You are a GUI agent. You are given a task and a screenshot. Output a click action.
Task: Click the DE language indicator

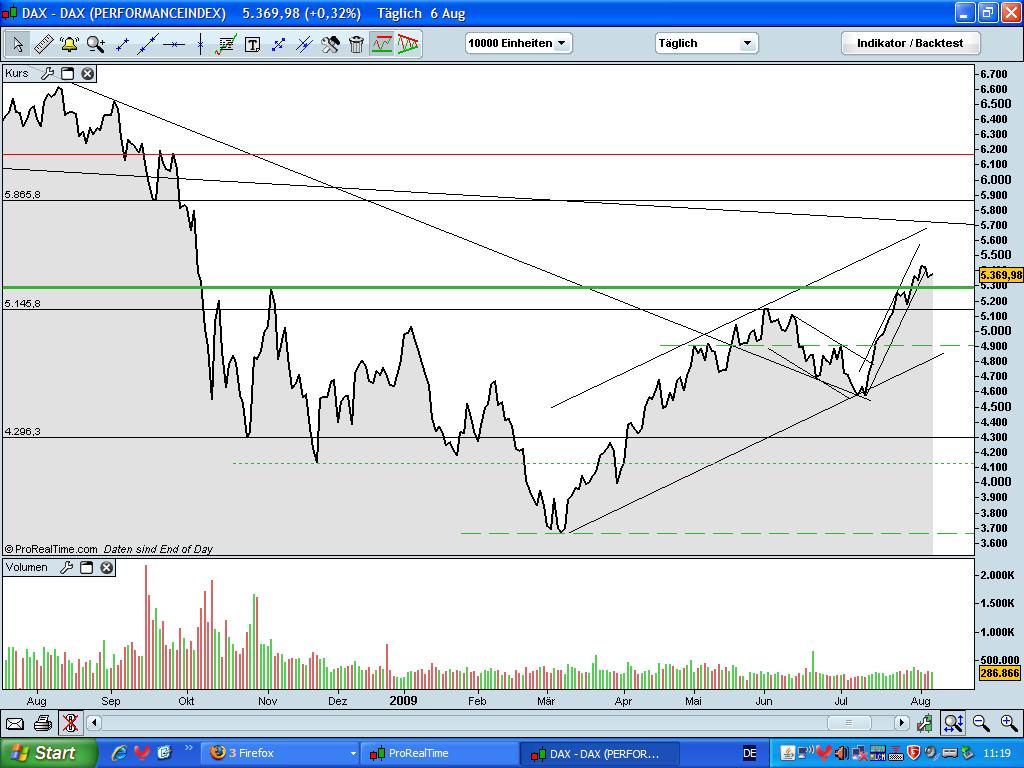750,754
